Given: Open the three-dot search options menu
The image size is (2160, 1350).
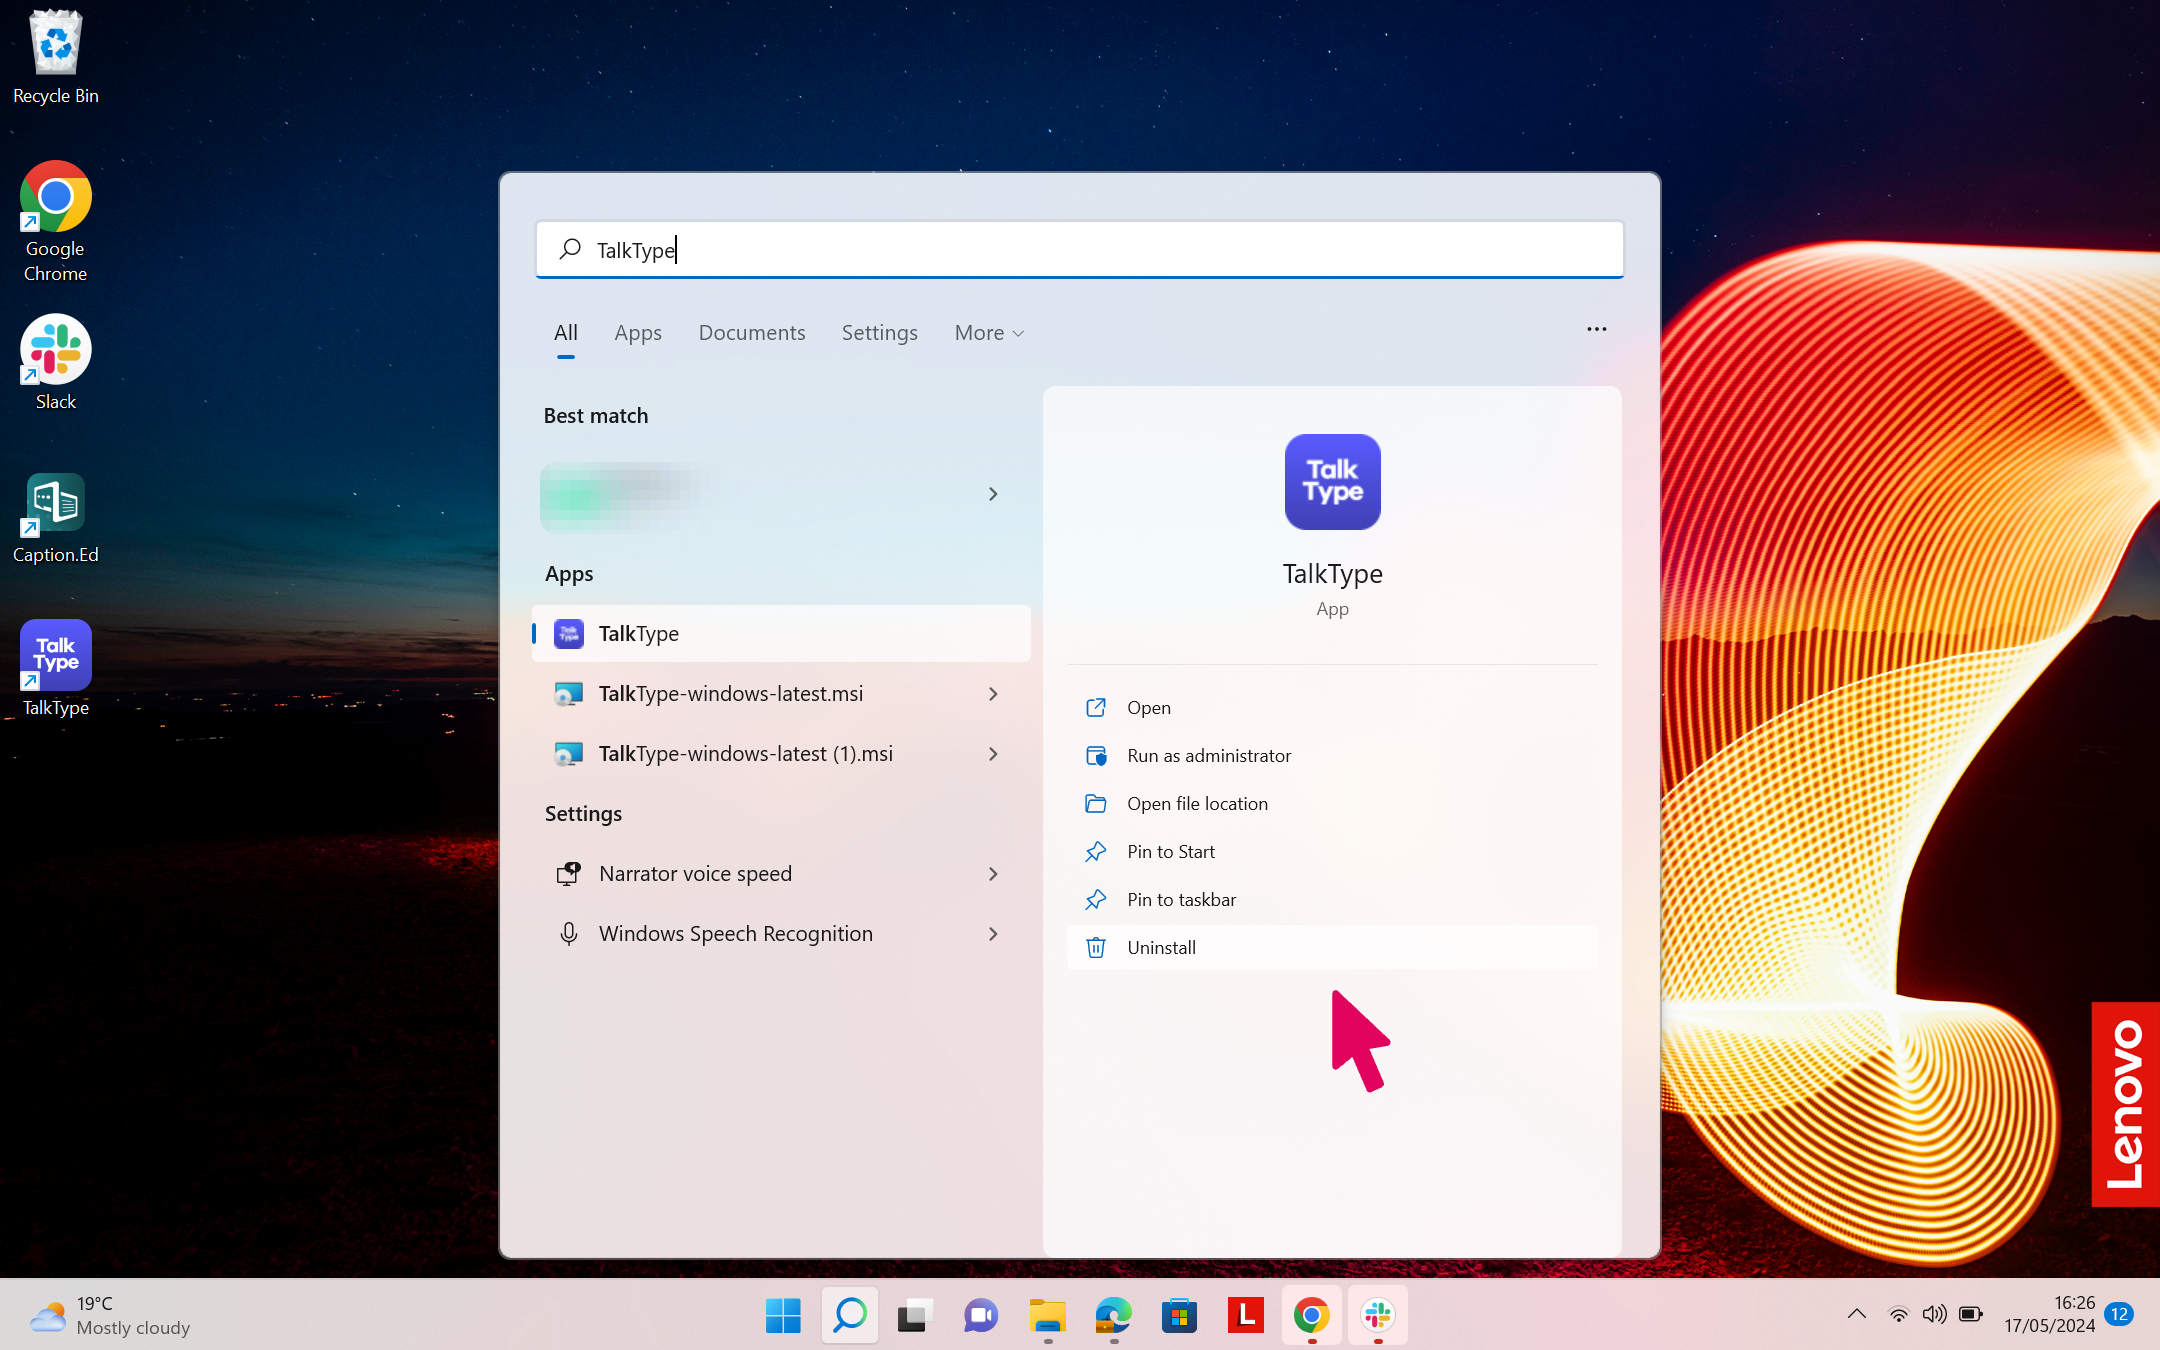Looking at the screenshot, I should (x=1596, y=329).
